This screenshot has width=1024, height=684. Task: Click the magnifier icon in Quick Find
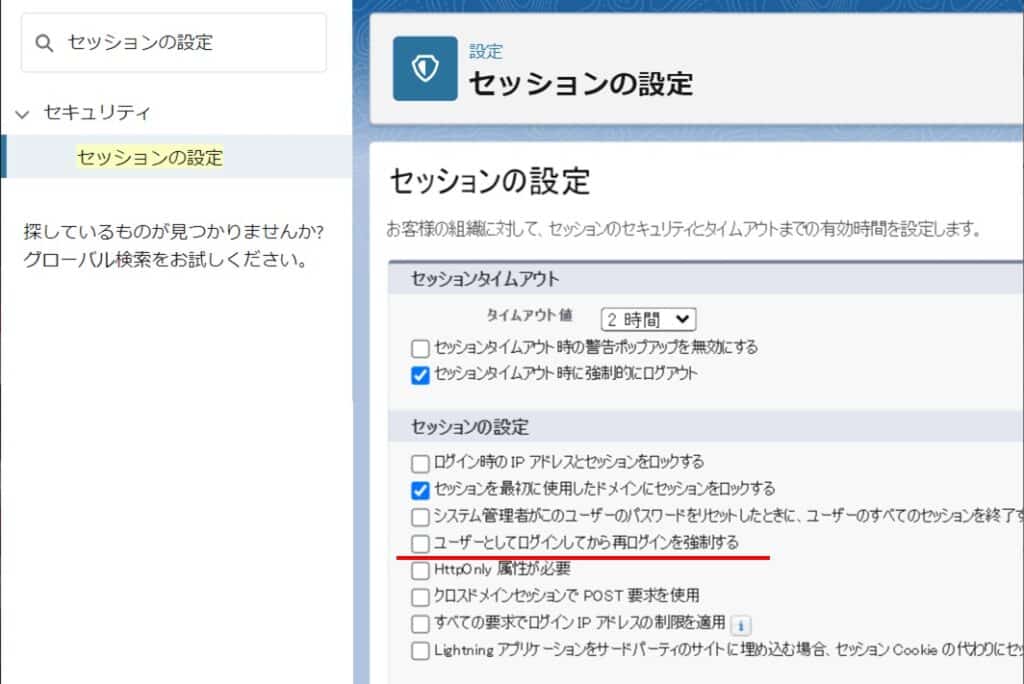43,43
